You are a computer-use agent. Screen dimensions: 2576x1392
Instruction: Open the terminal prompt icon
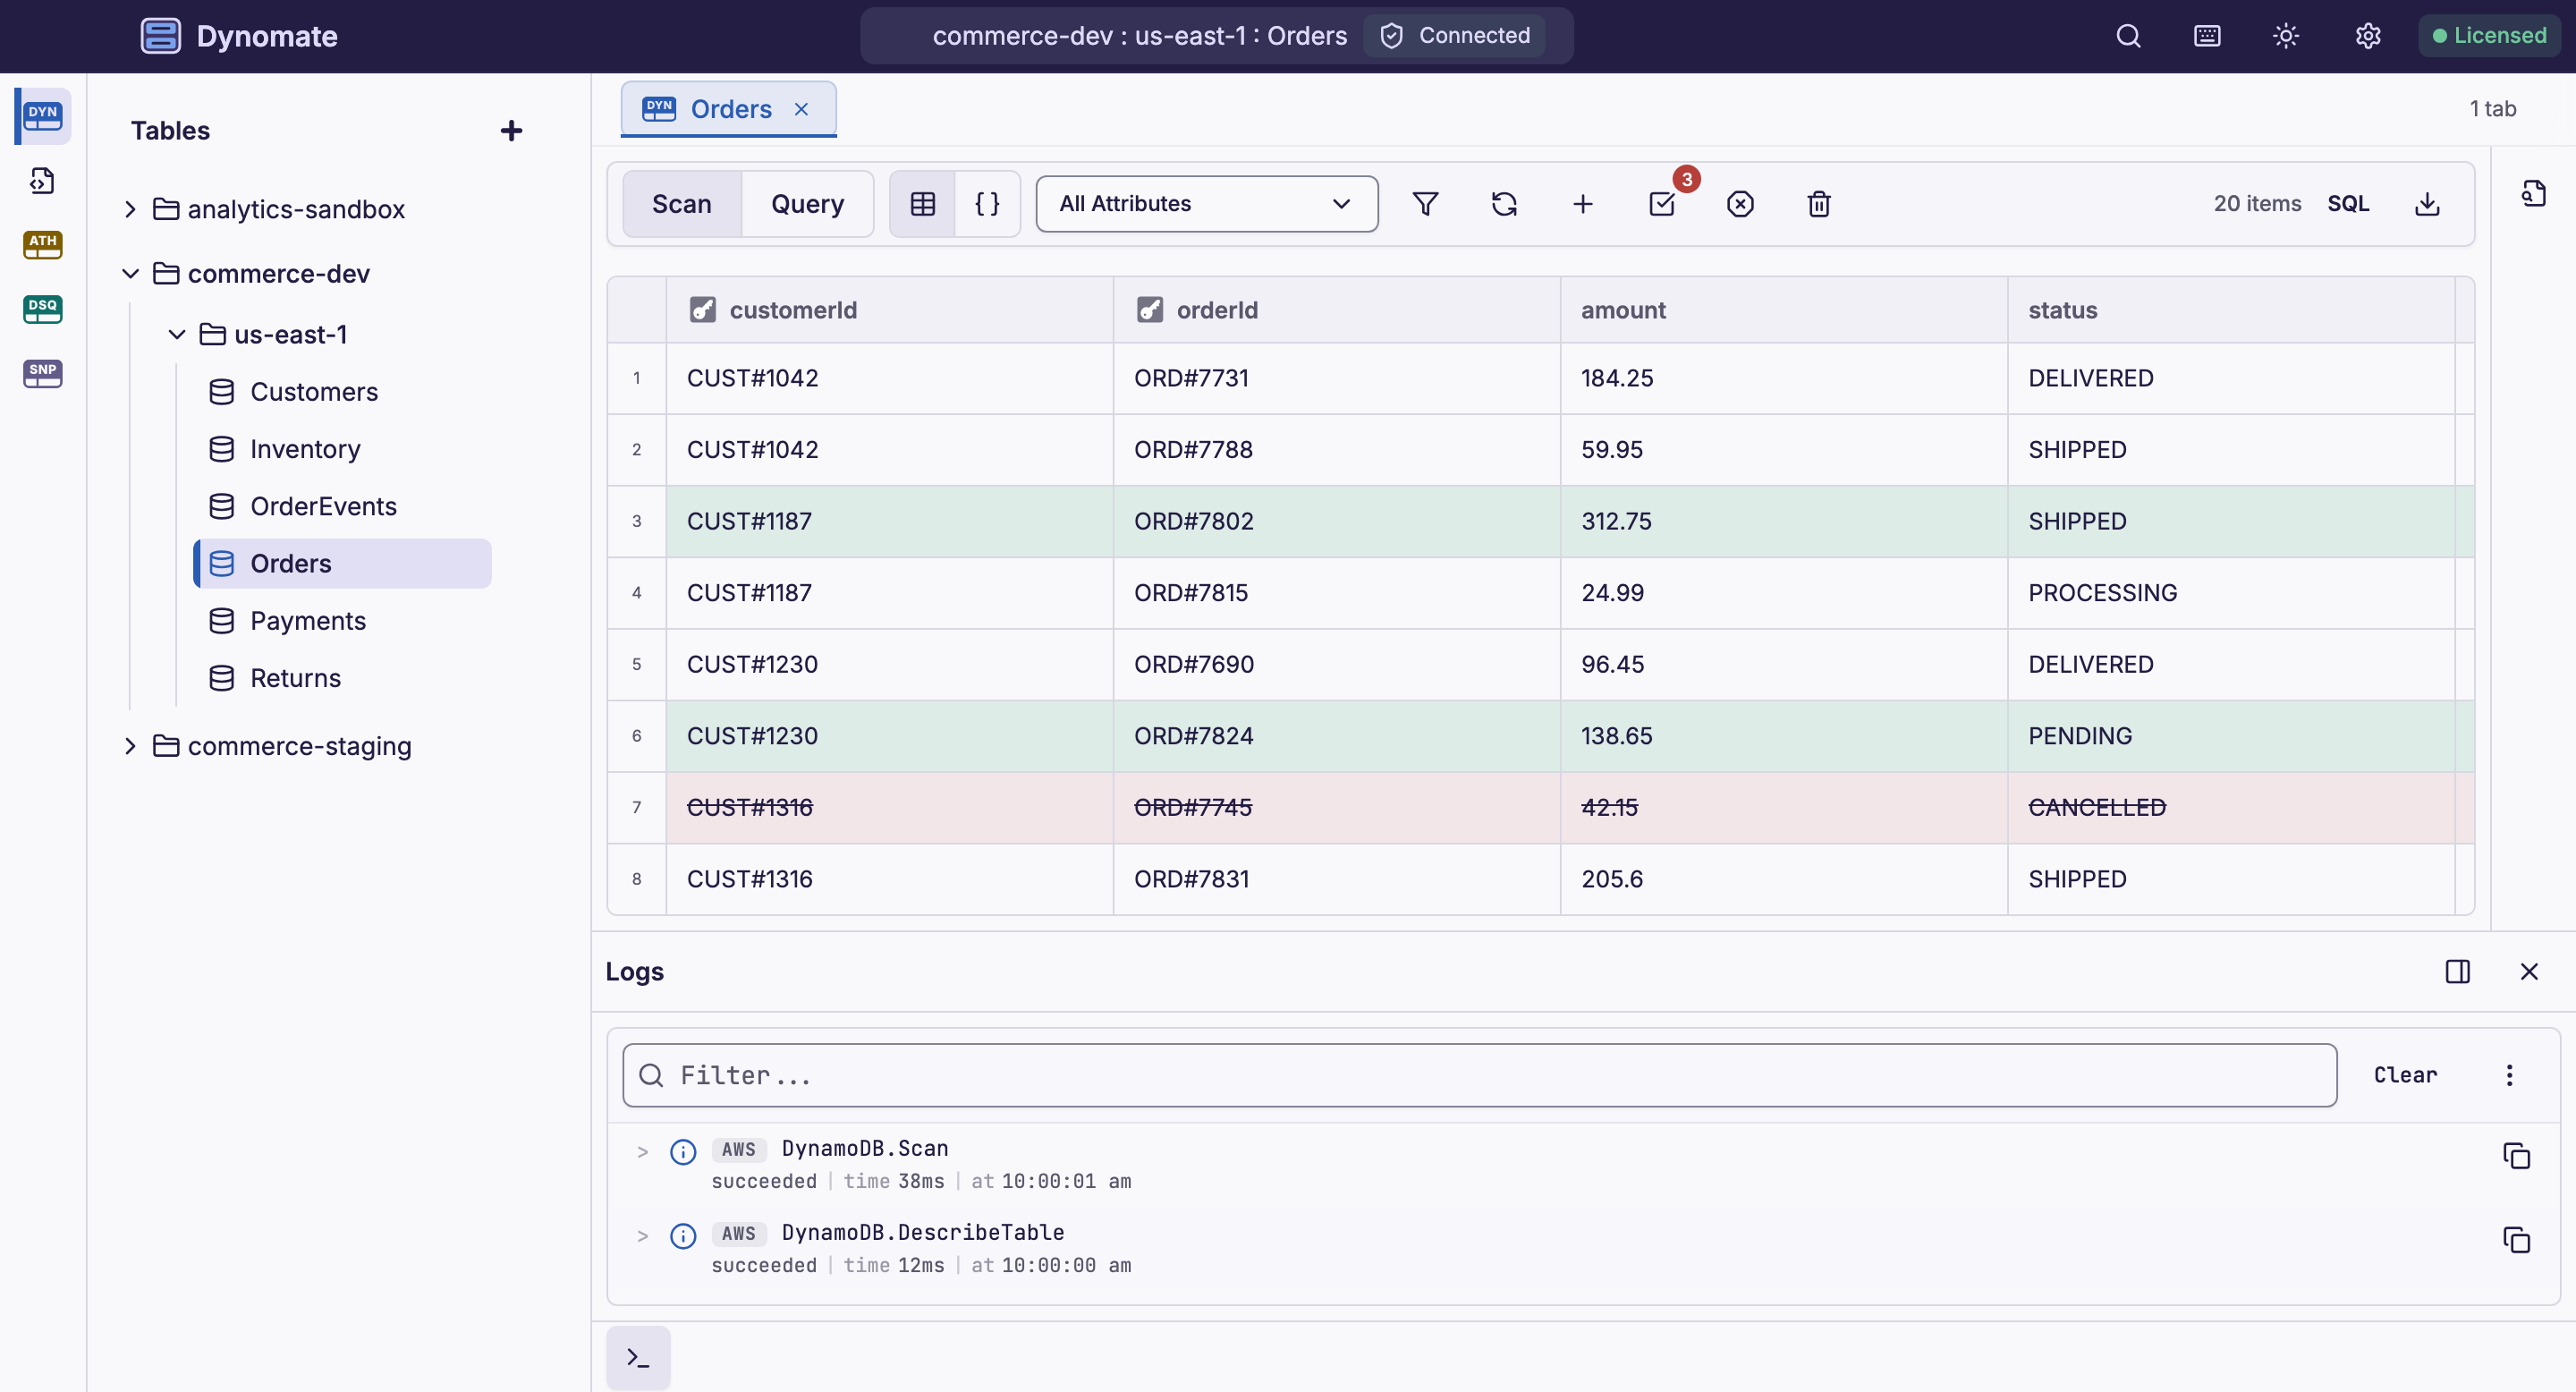click(x=638, y=1358)
